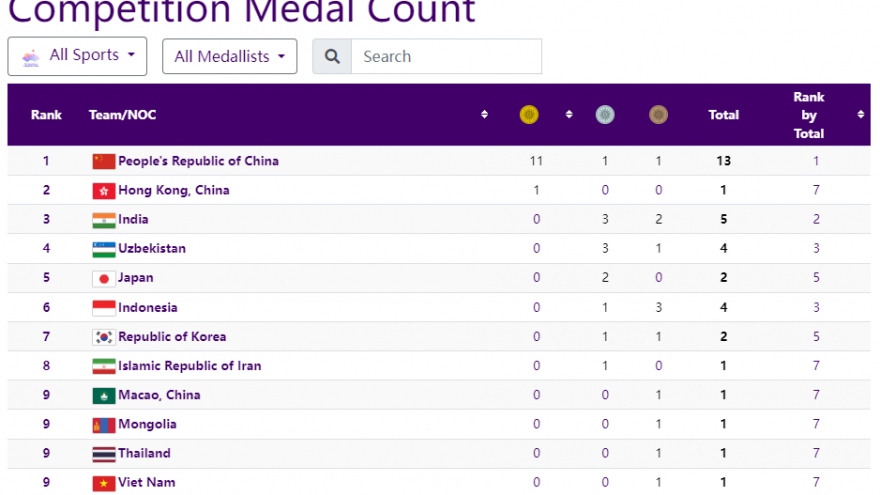
Task: Click the silver medal column icon
Action: tap(605, 115)
